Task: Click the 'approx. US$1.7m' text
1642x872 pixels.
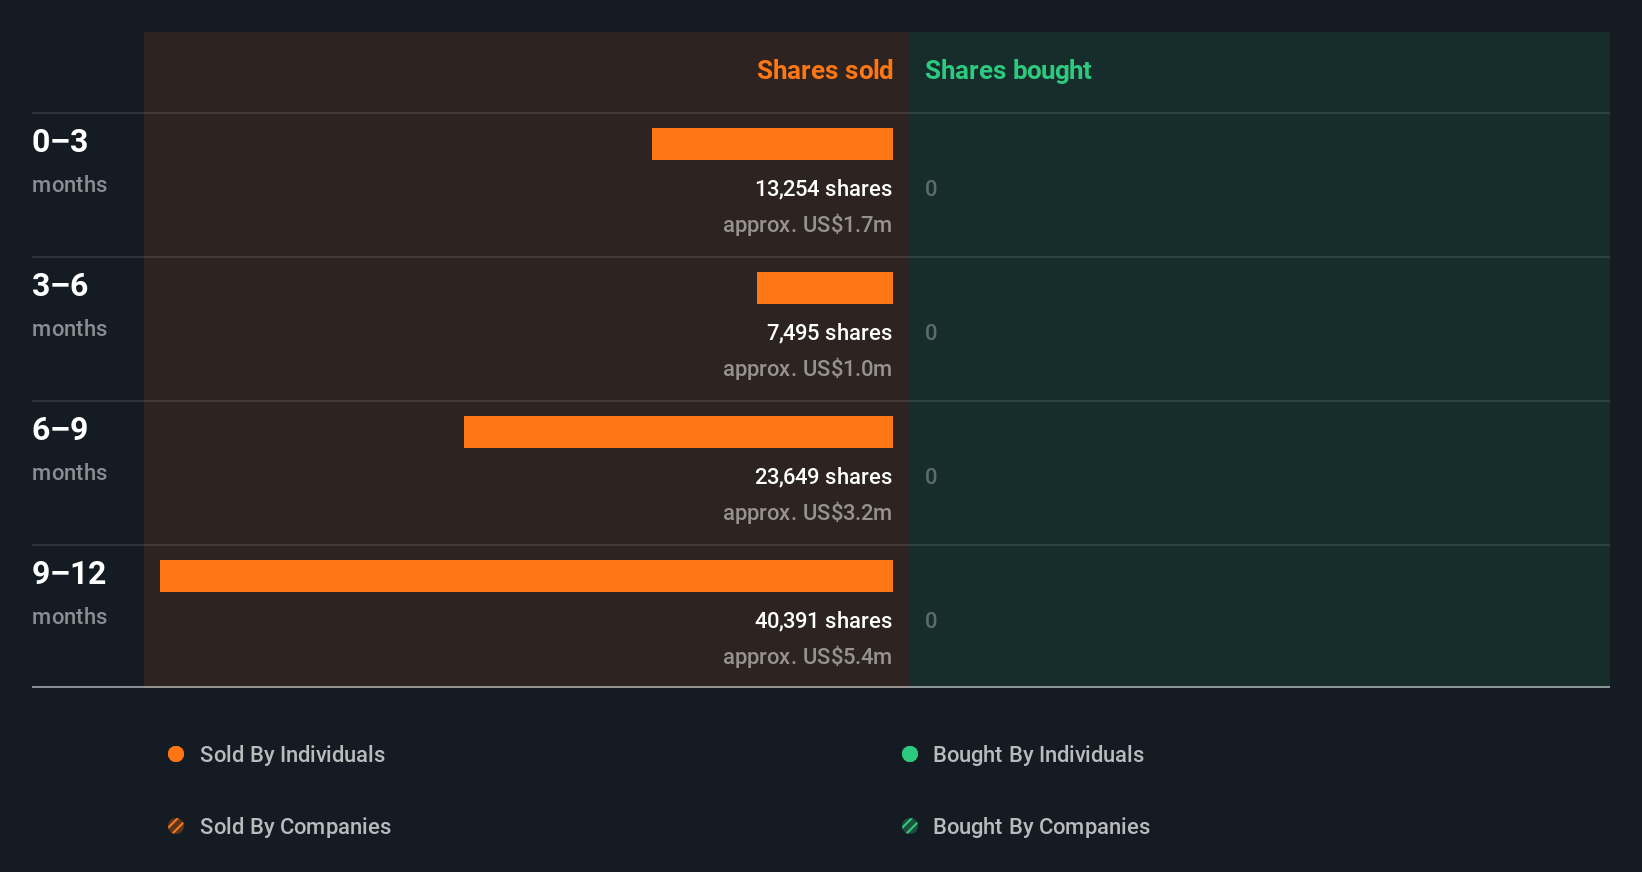Action: (807, 224)
